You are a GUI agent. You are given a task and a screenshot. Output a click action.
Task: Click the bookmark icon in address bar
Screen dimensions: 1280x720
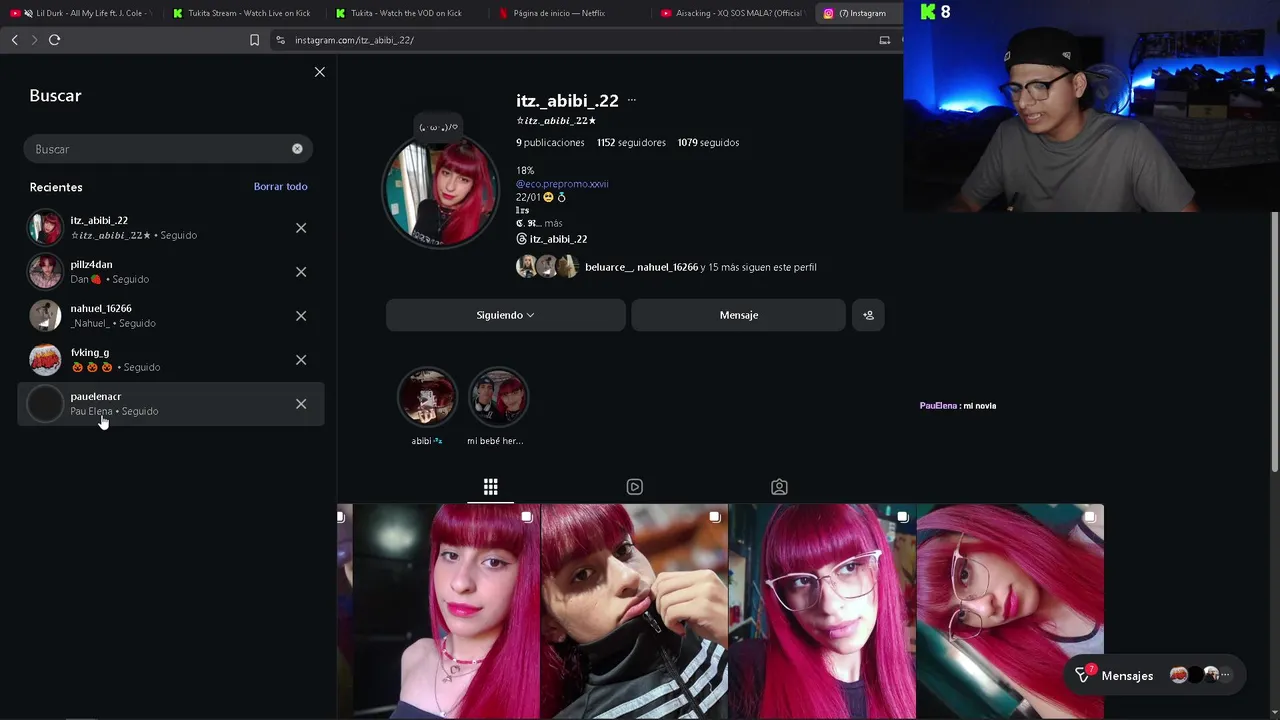point(254,40)
